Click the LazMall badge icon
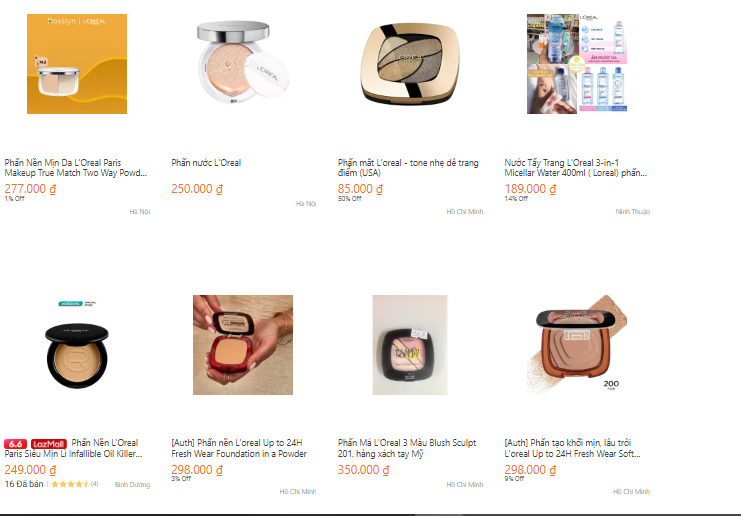 click(x=49, y=444)
